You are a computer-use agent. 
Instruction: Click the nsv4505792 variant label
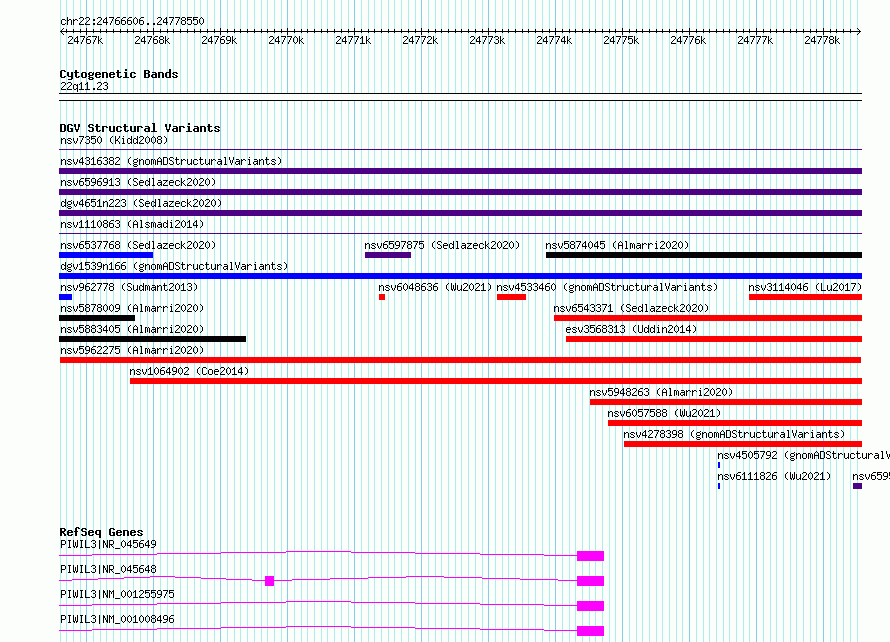tap(803, 455)
